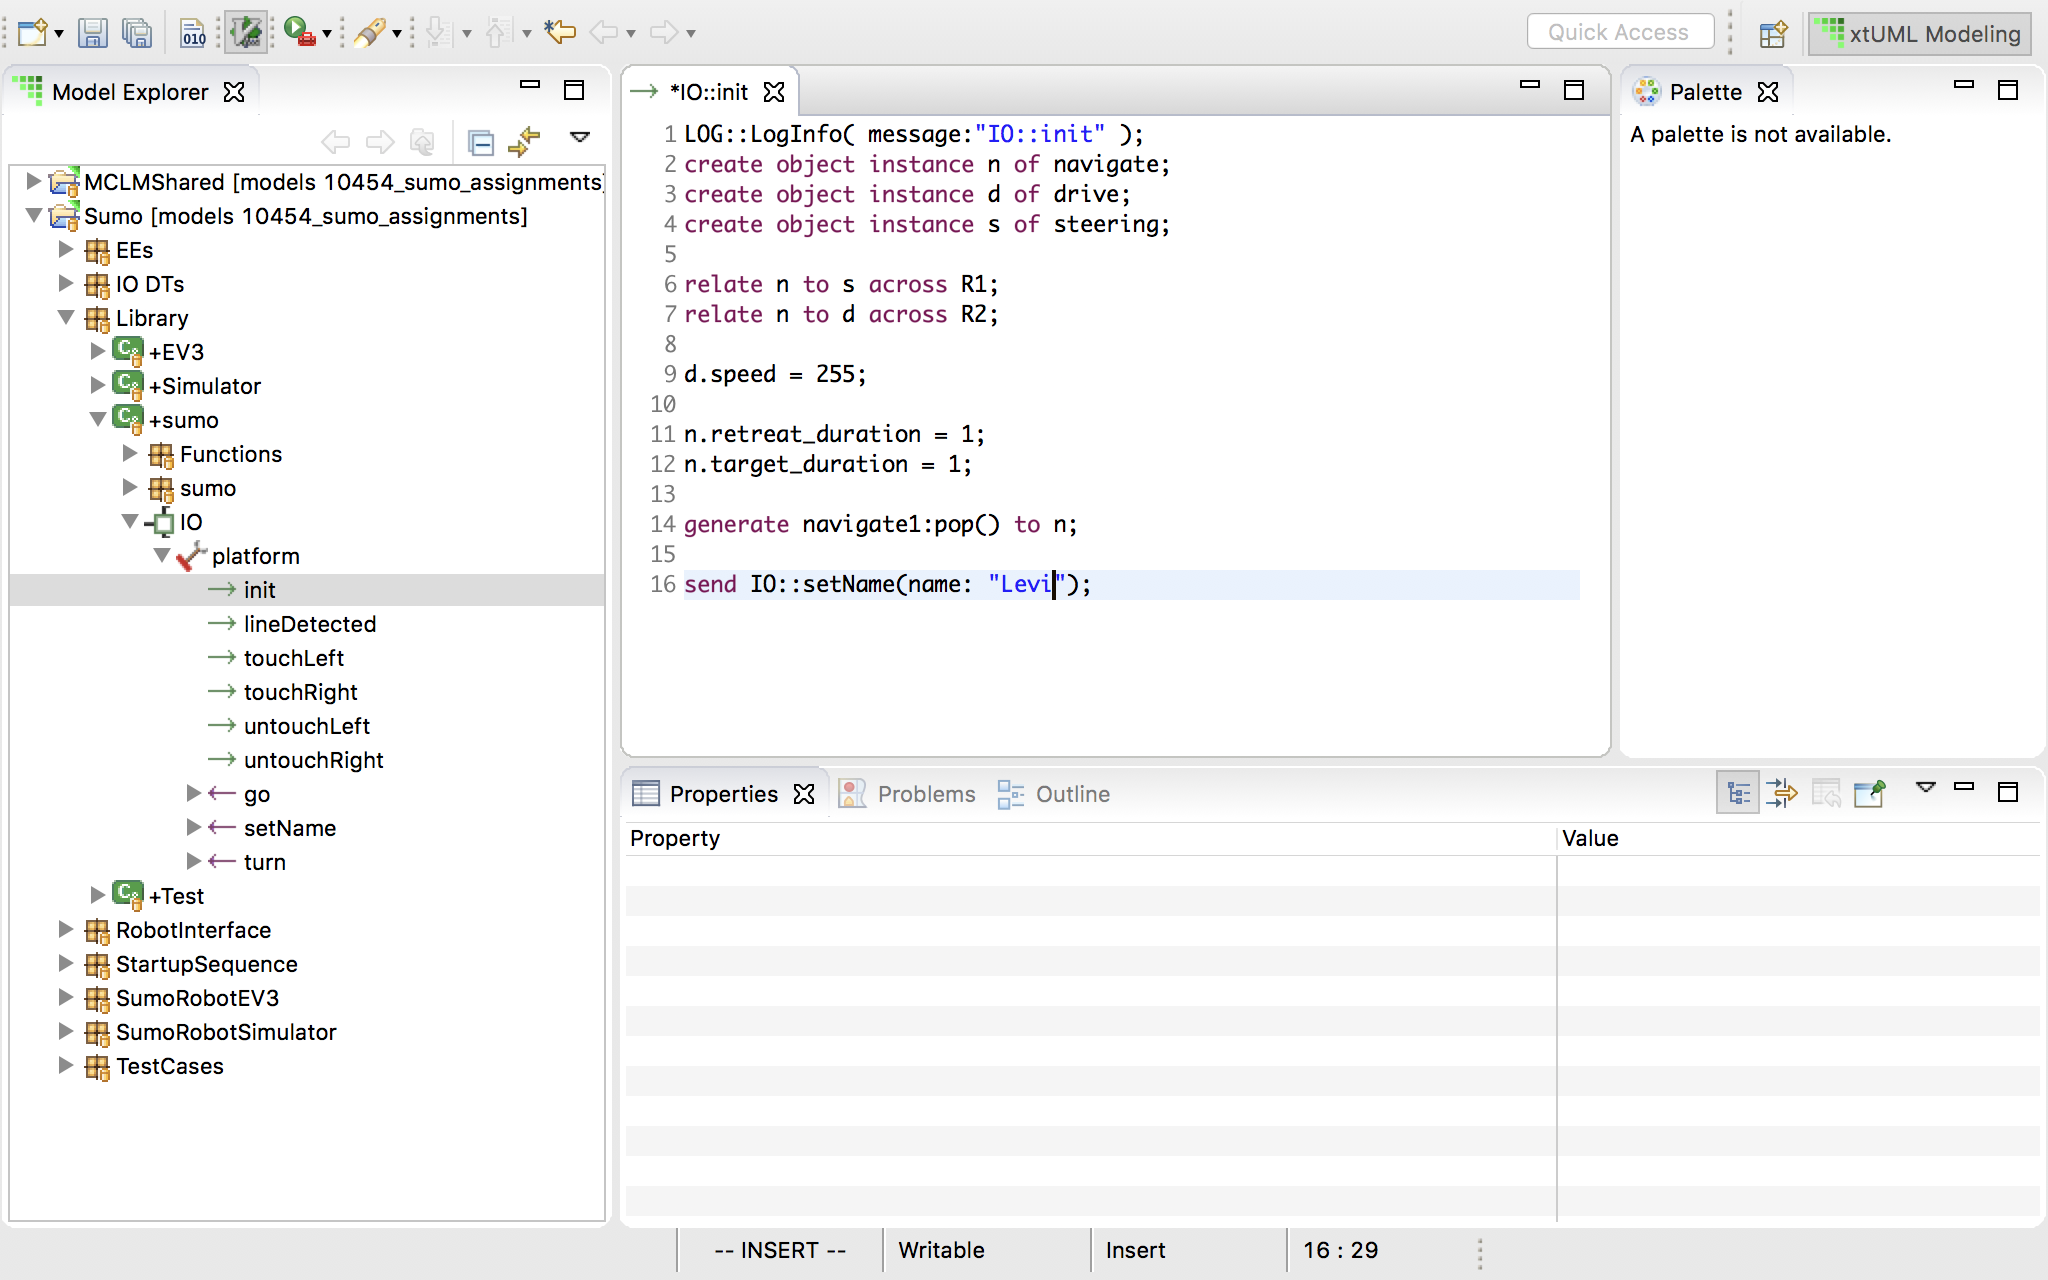
Task: Close the *IO::init editor tab
Action: coord(774,92)
